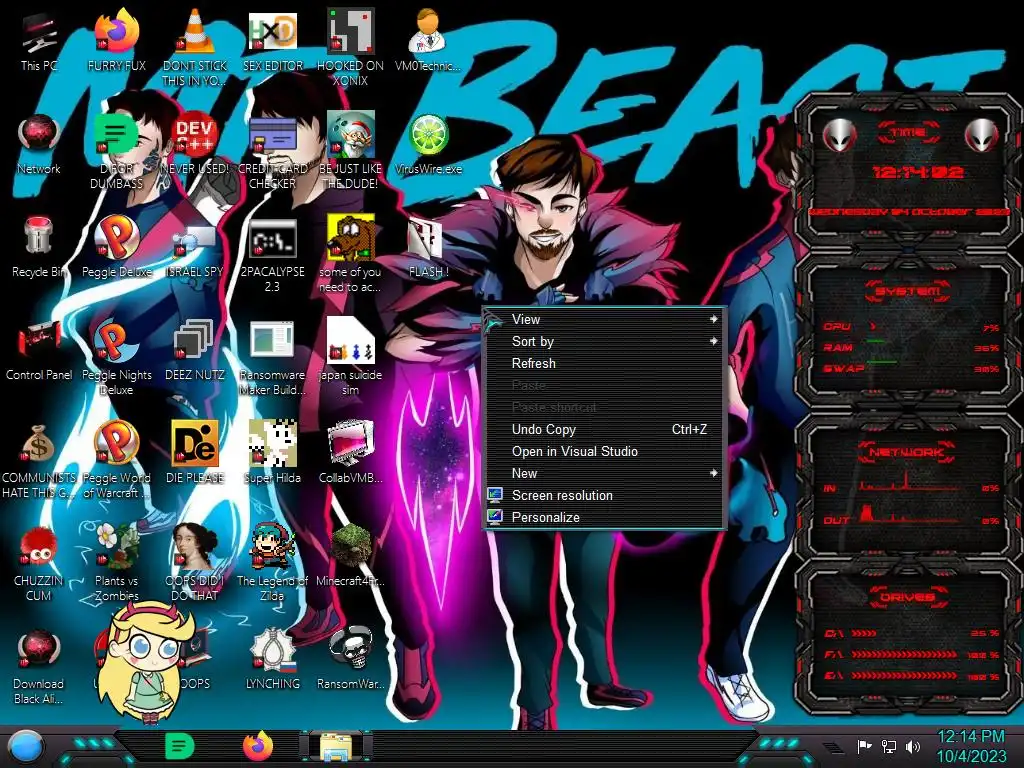This screenshot has width=1024, height=768.
Task: Launch Firefox from the taskbar
Action: point(259,746)
